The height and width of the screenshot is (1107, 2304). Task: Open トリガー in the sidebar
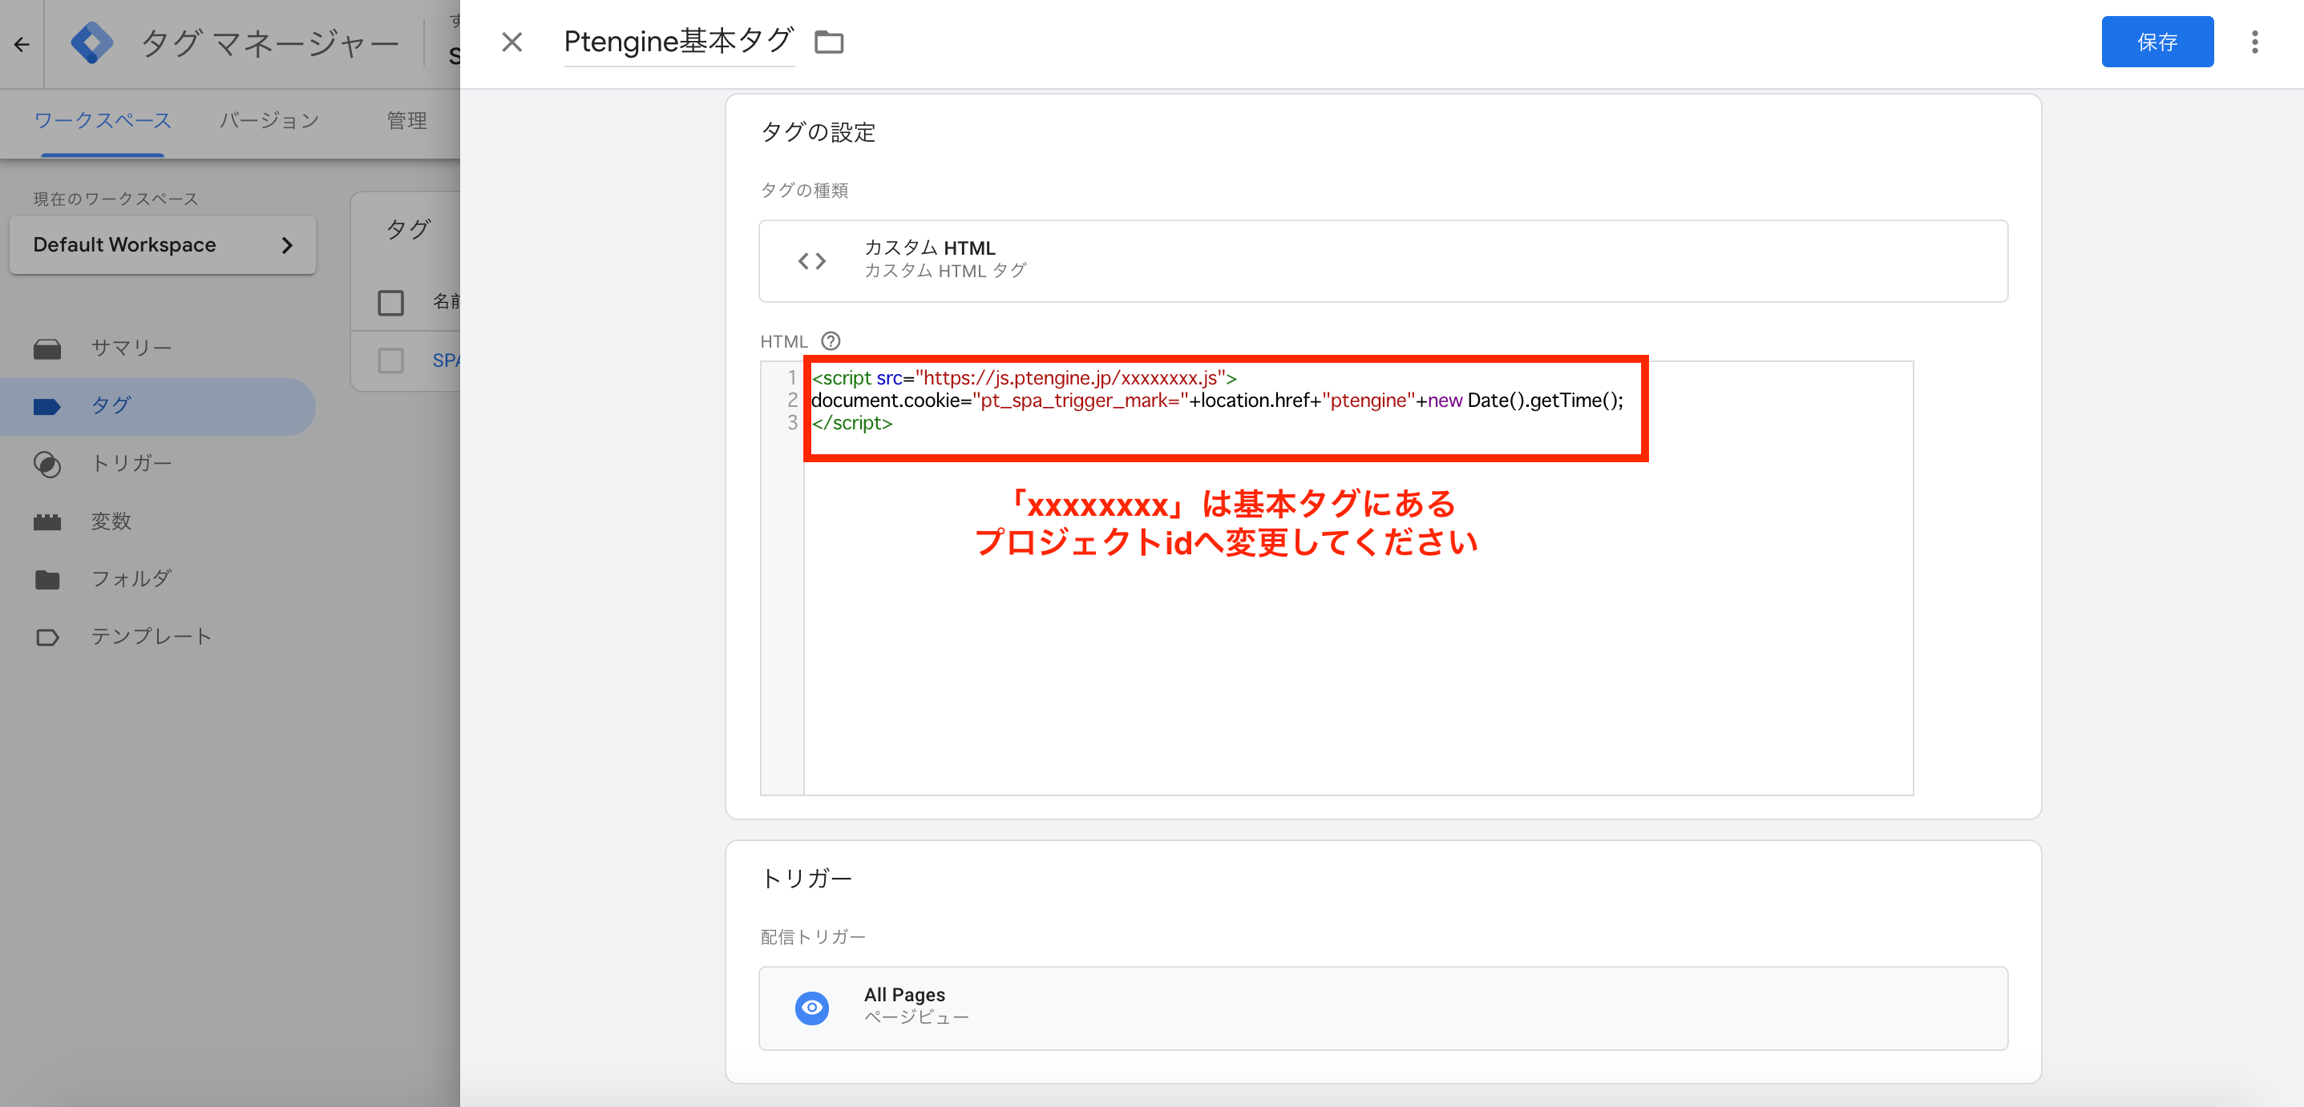point(132,463)
